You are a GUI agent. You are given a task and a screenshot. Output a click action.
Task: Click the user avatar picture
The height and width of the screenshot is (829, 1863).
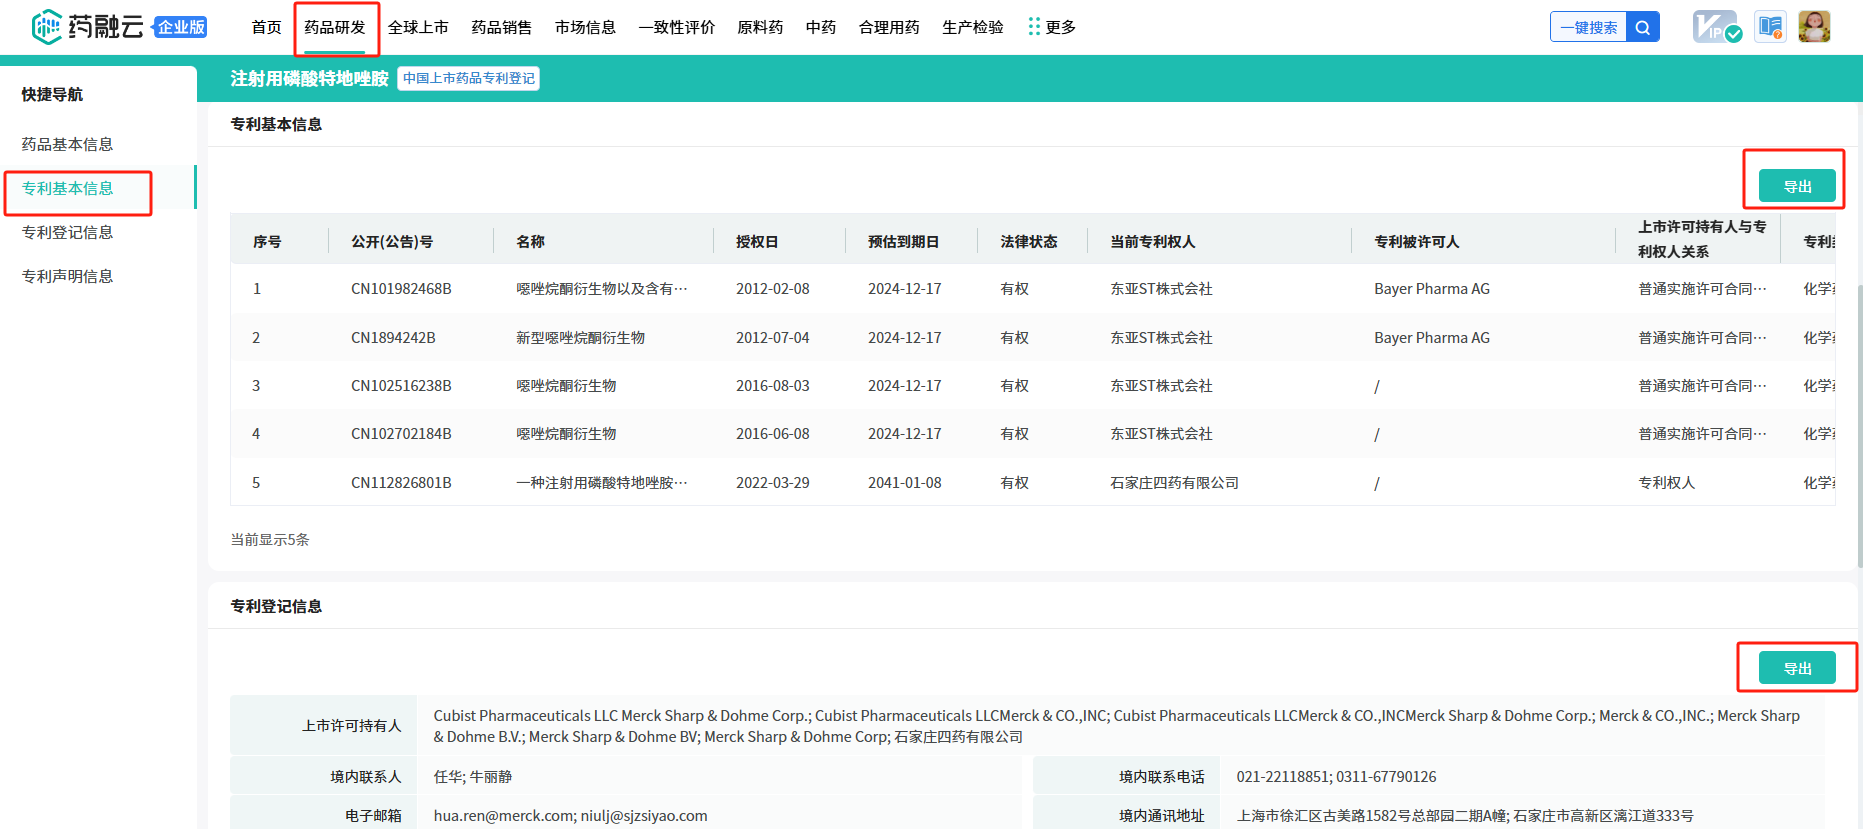(x=1814, y=27)
